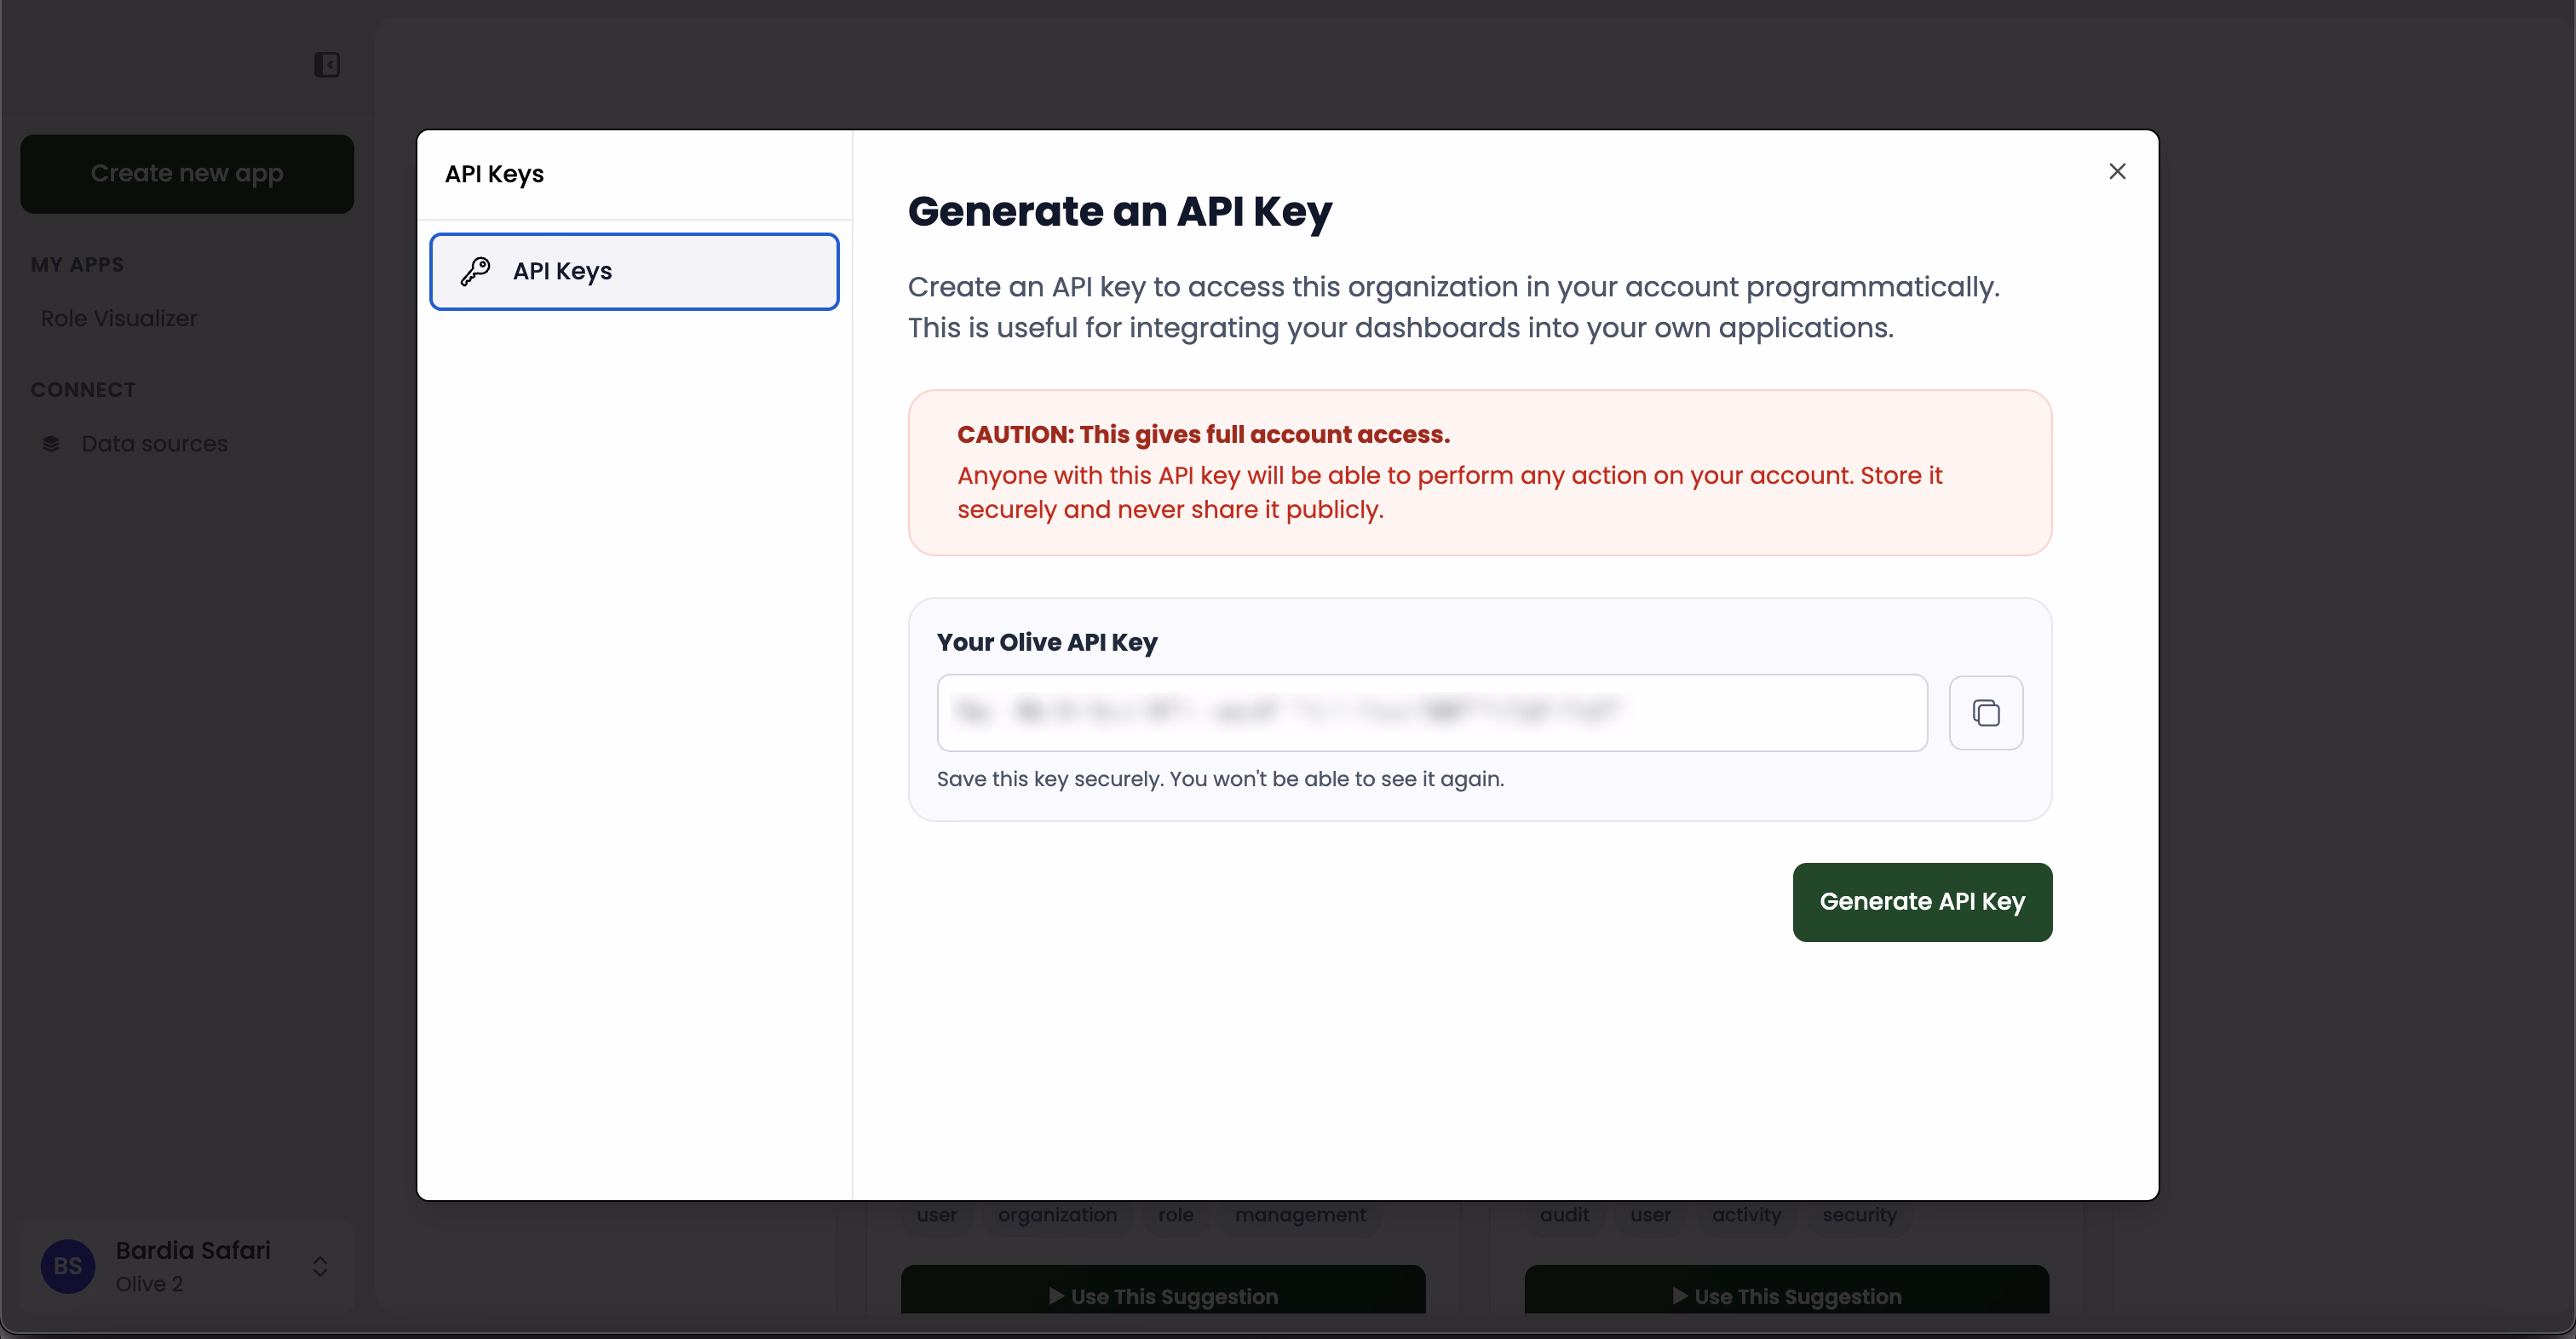The height and width of the screenshot is (1339, 2576).
Task: Click the play icon in the left Use This Suggestion button
Action: pos(1058,1295)
